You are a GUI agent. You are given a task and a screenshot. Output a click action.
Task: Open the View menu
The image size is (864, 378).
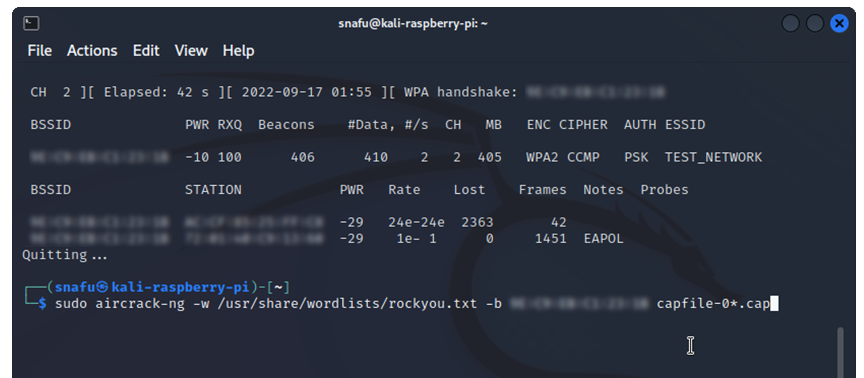coord(191,51)
